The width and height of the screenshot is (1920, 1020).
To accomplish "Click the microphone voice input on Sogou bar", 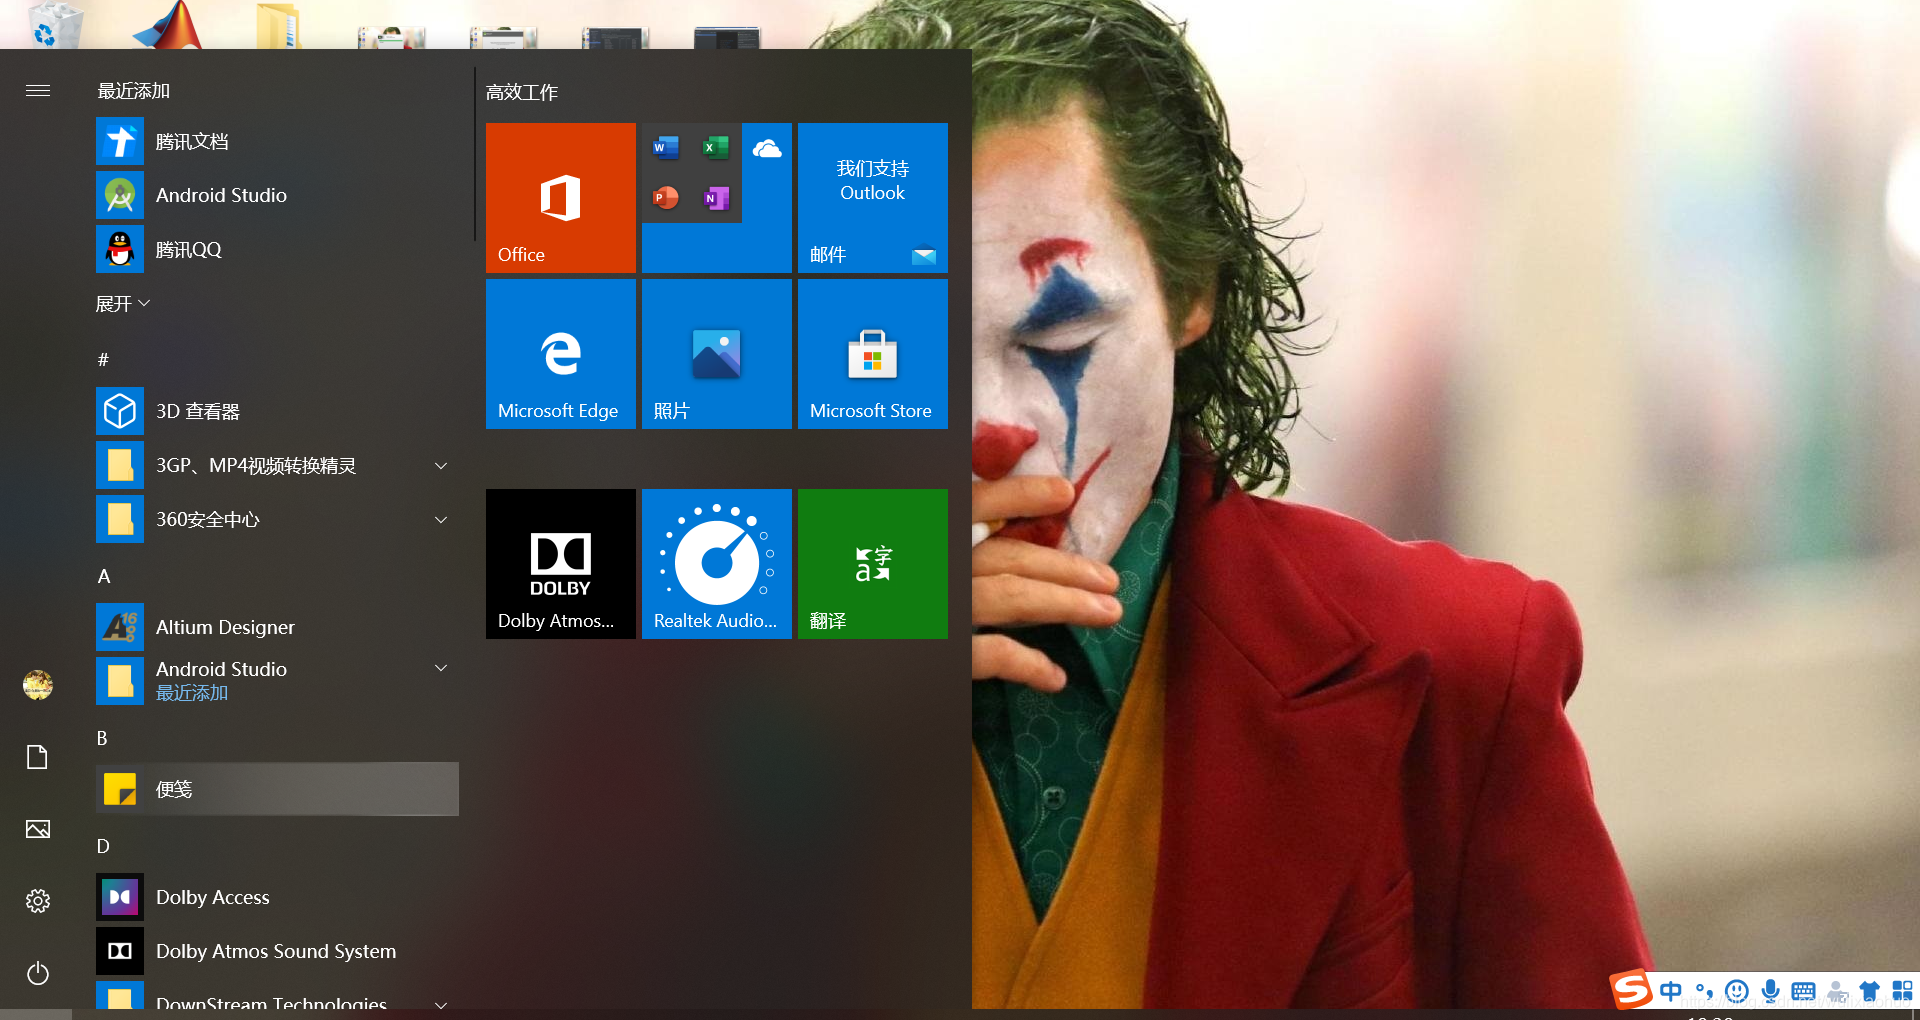I will click(x=1770, y=991).
